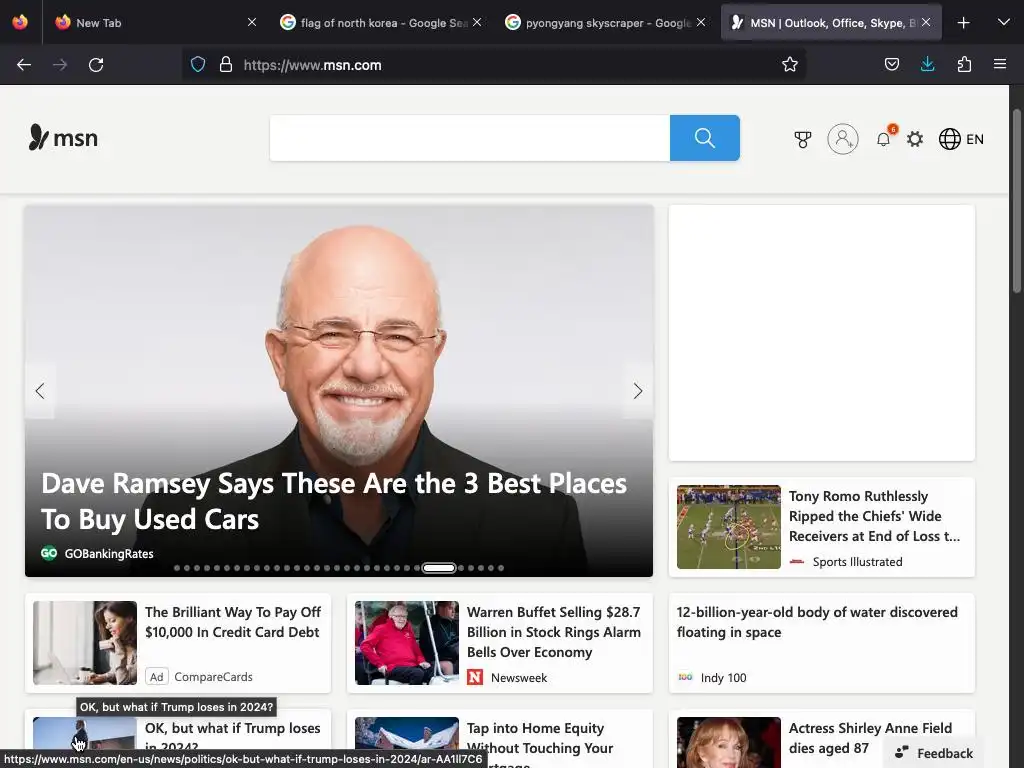Switch to pyongyang skyscraper tab
The height and width of the screenshot is (768, 1024).
click(607, 23)
